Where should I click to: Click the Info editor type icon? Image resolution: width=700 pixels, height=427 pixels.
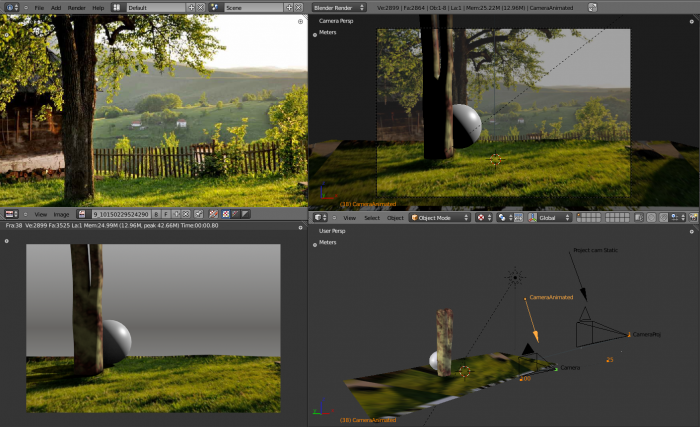(x=9, y=7)
